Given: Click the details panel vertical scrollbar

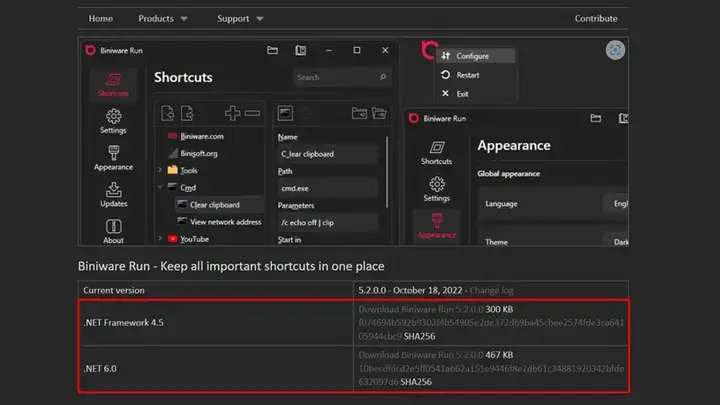Looking at the screenshot, I should click(x=387, y=172).
